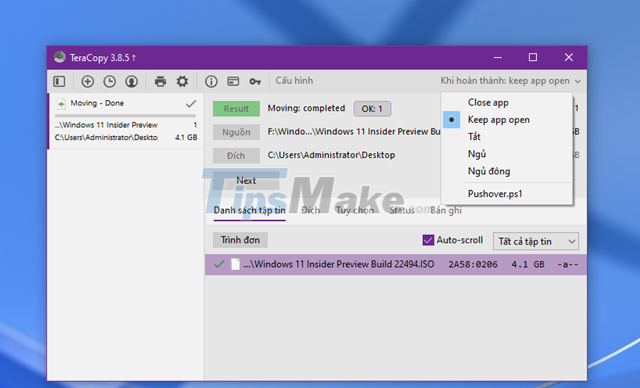
Task: Click the green check mark beside Moving - Done
Action: 191,104
